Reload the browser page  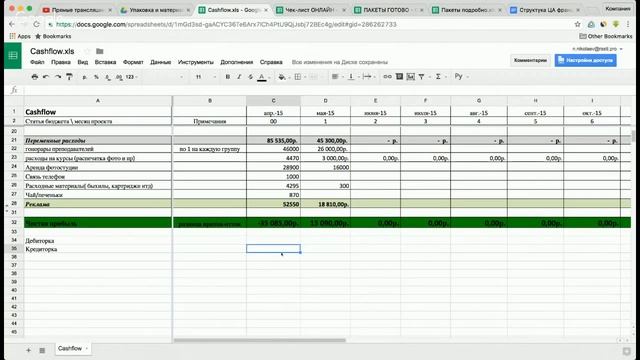pos(36,24)
